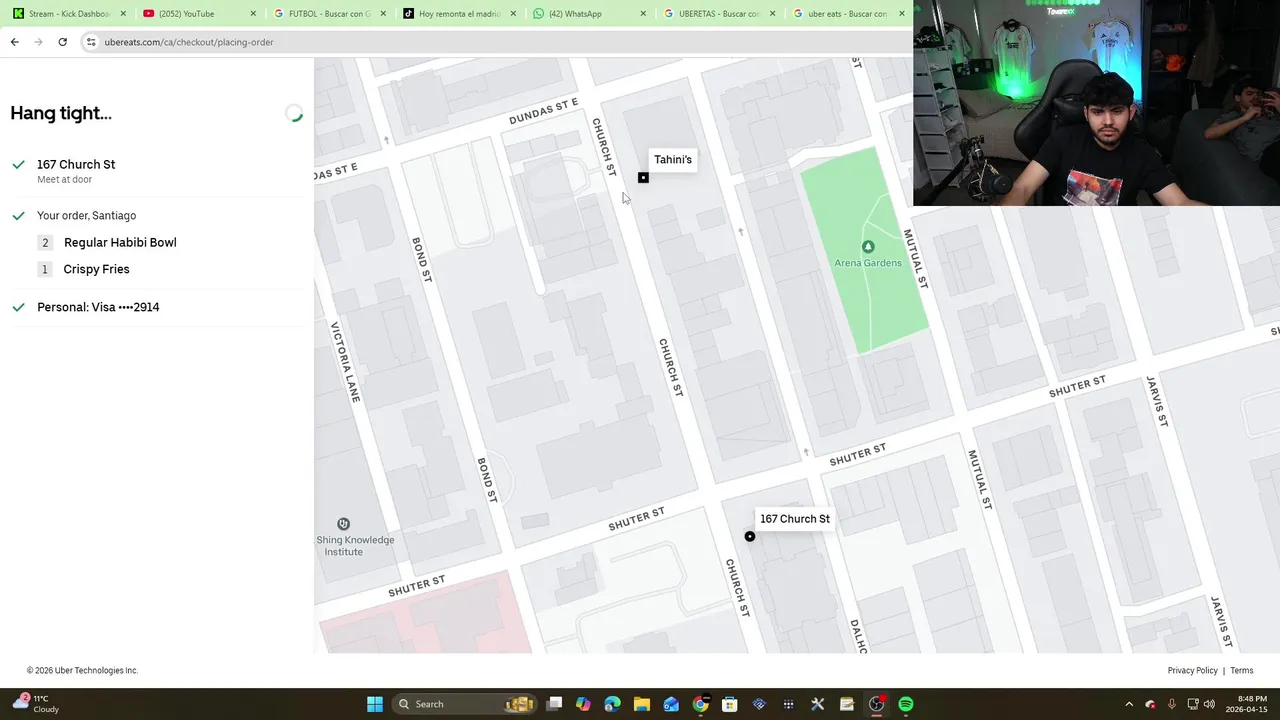The height and width of the screenshot is (720, 1280).
Task: Click the 167 Church St map label
Action: point(795,519)
